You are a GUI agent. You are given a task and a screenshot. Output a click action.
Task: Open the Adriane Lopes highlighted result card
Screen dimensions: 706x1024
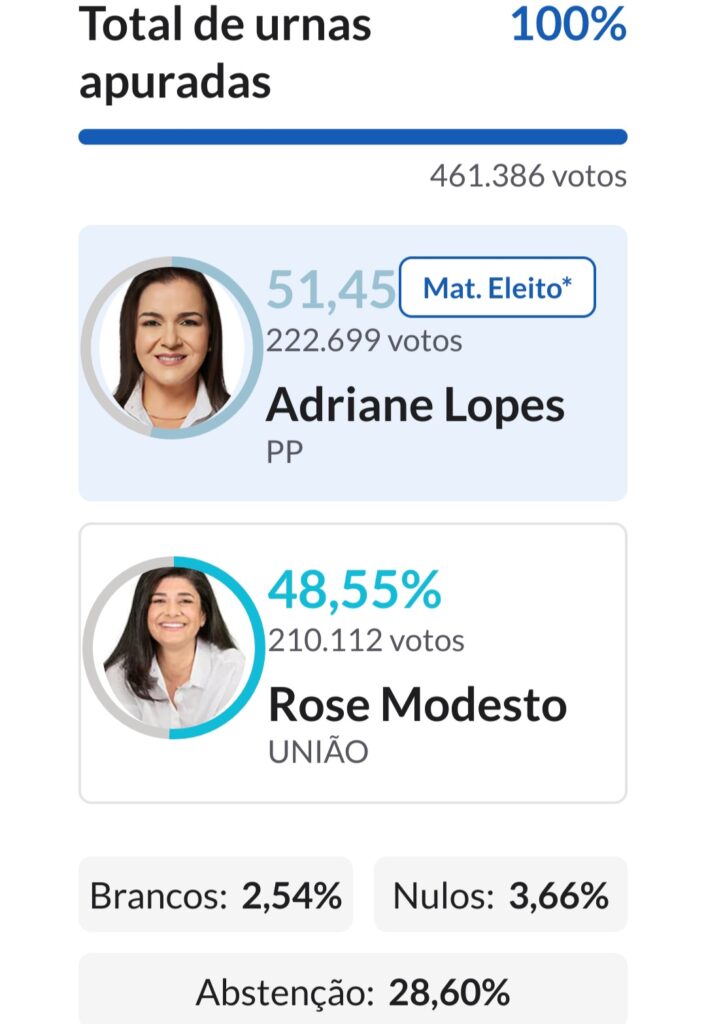[353, 363]
